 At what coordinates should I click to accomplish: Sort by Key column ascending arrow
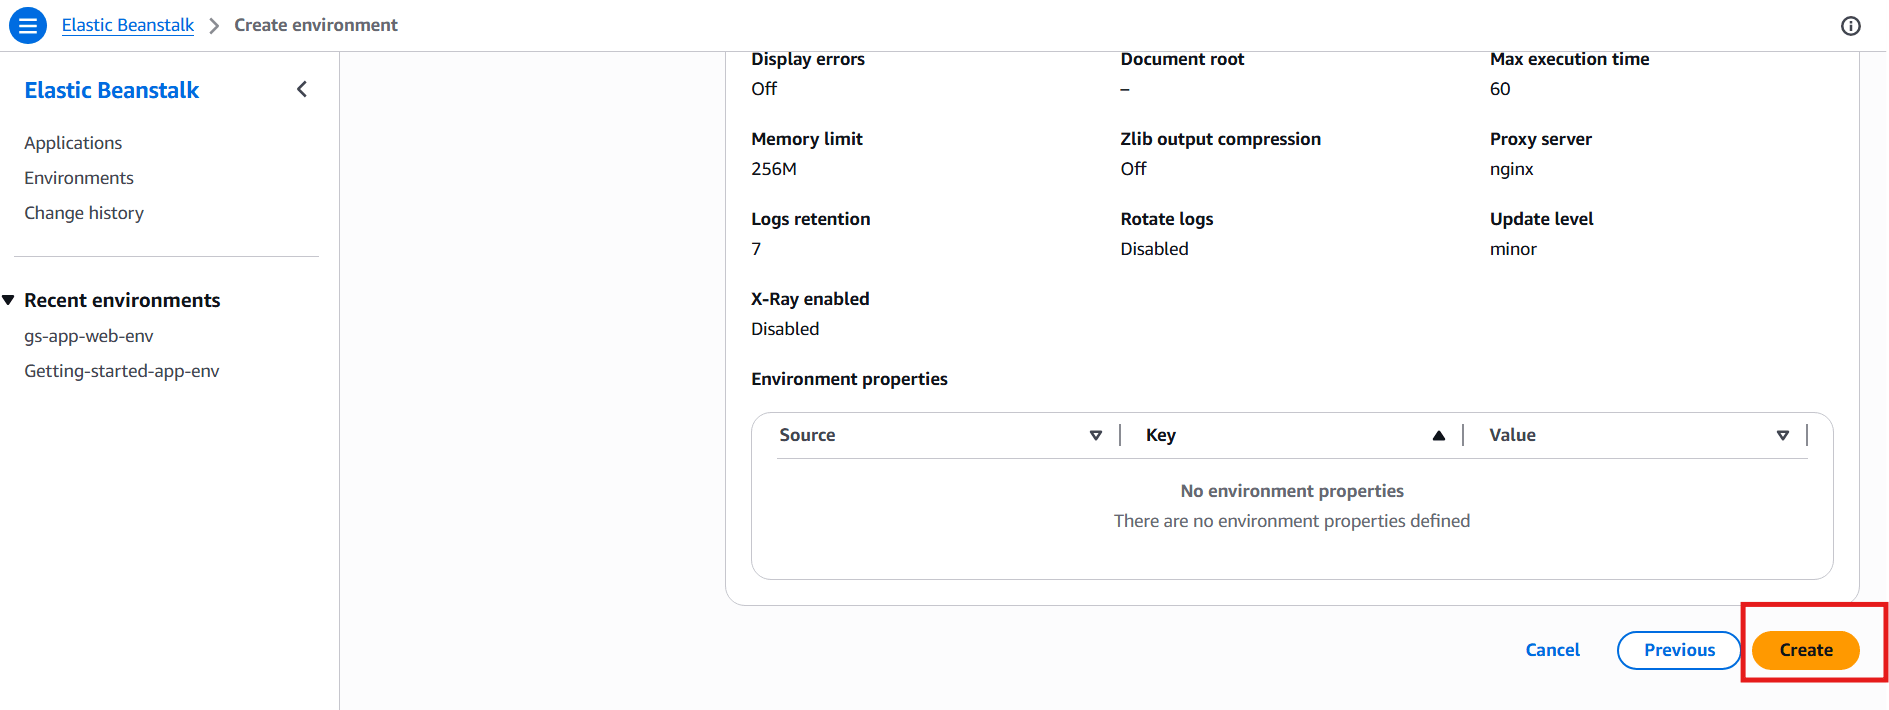click(x=1439, y=435)
